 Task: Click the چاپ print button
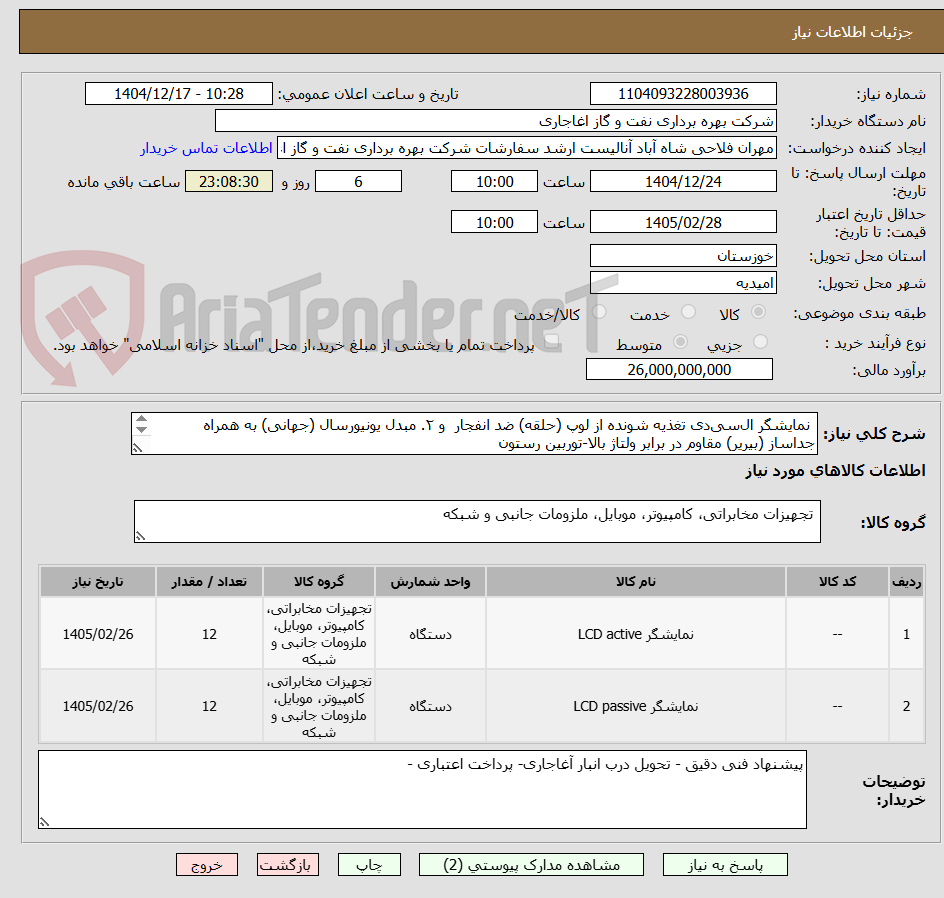click(369, 865)
